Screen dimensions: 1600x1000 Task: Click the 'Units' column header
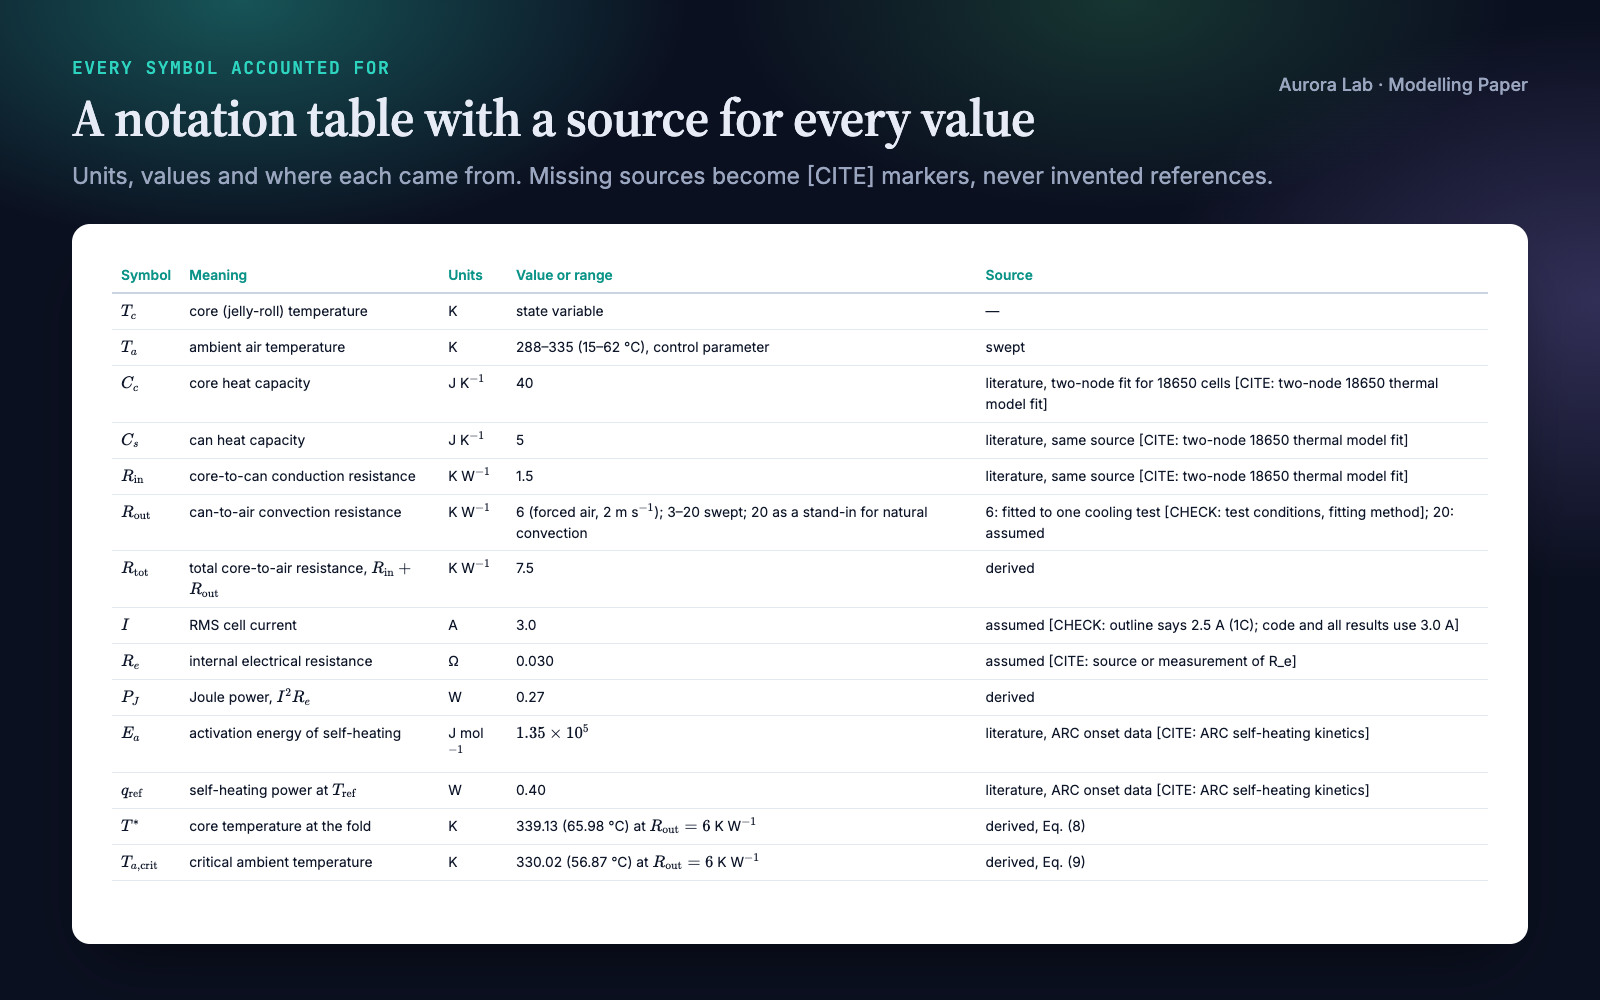pos(465,275)
